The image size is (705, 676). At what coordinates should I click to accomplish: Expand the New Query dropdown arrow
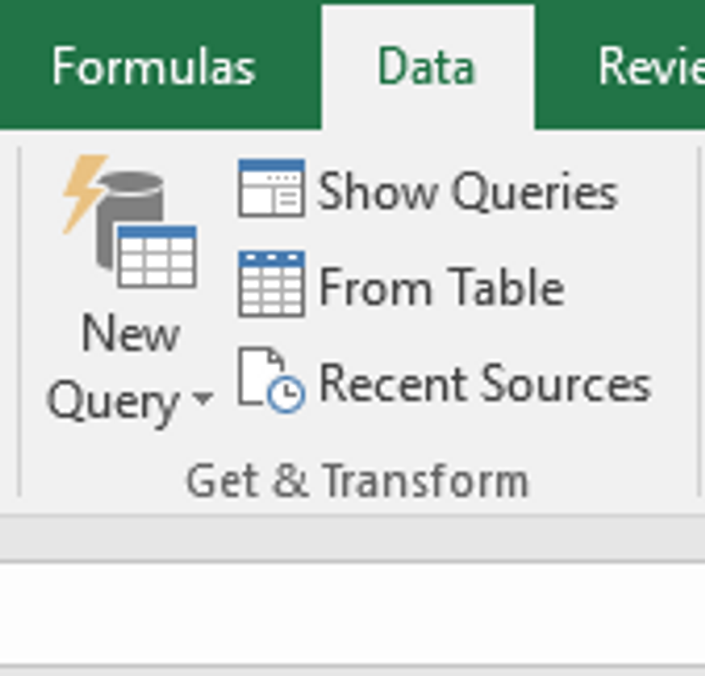pyautogui.click(x=203, y=398)
